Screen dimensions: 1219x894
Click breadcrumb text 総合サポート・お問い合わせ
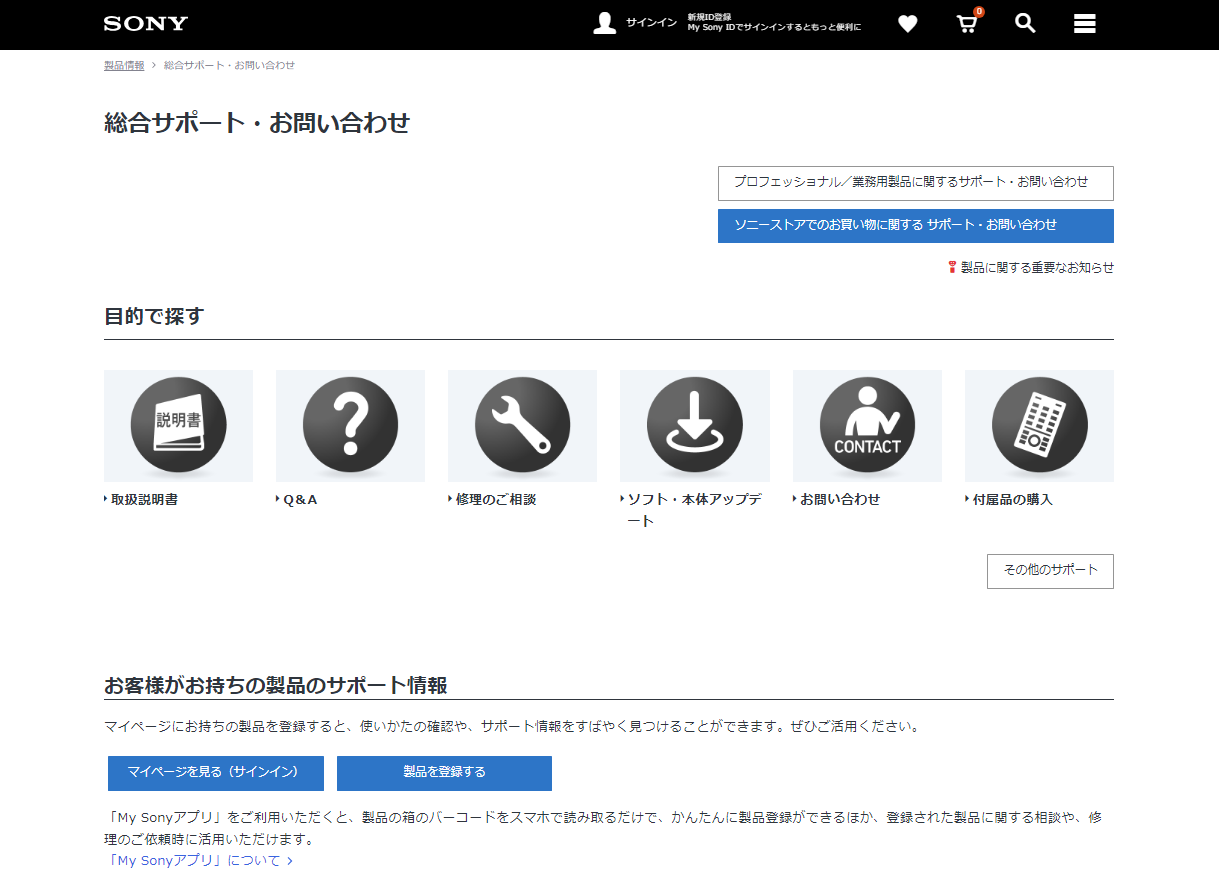pos(229,65)
